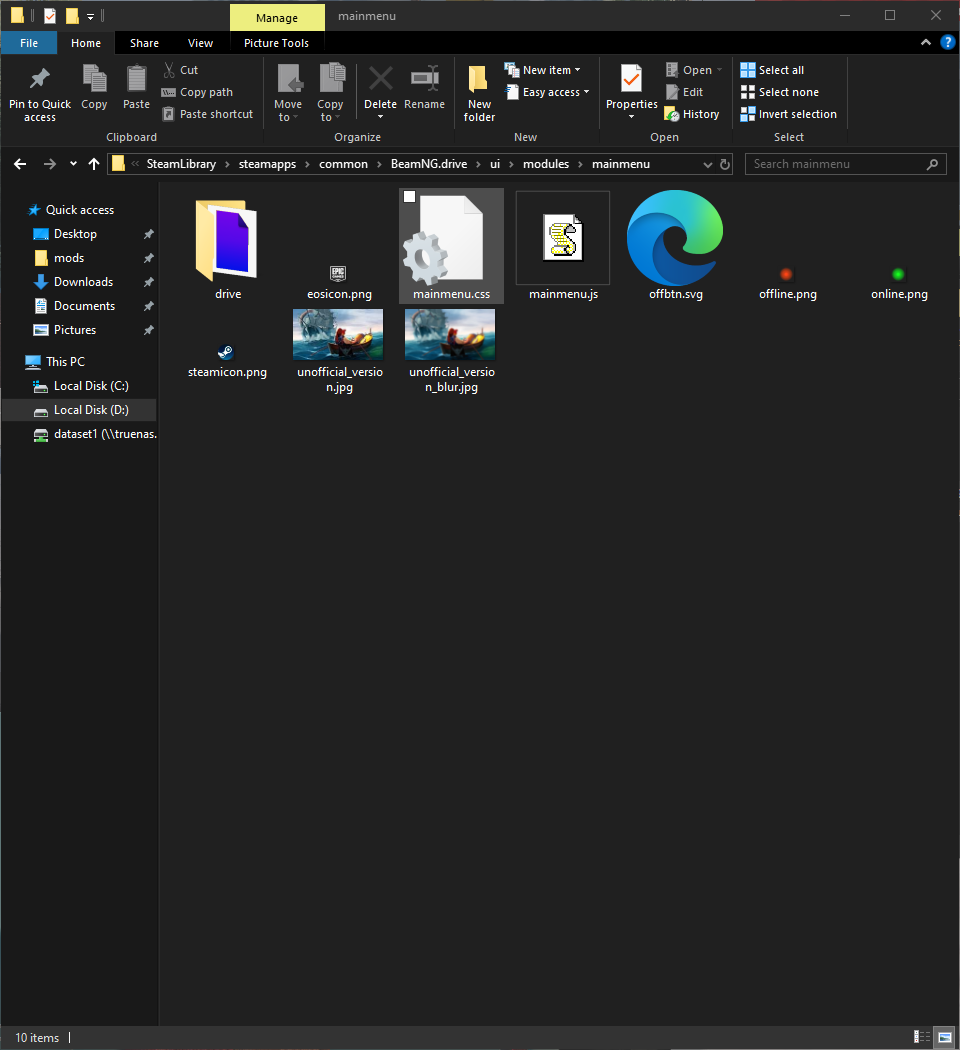Open the Move to dropdown
Image resolution: width=960 pixels, height=1050 pixels.
pyautogui.click(x=288, y=94)
